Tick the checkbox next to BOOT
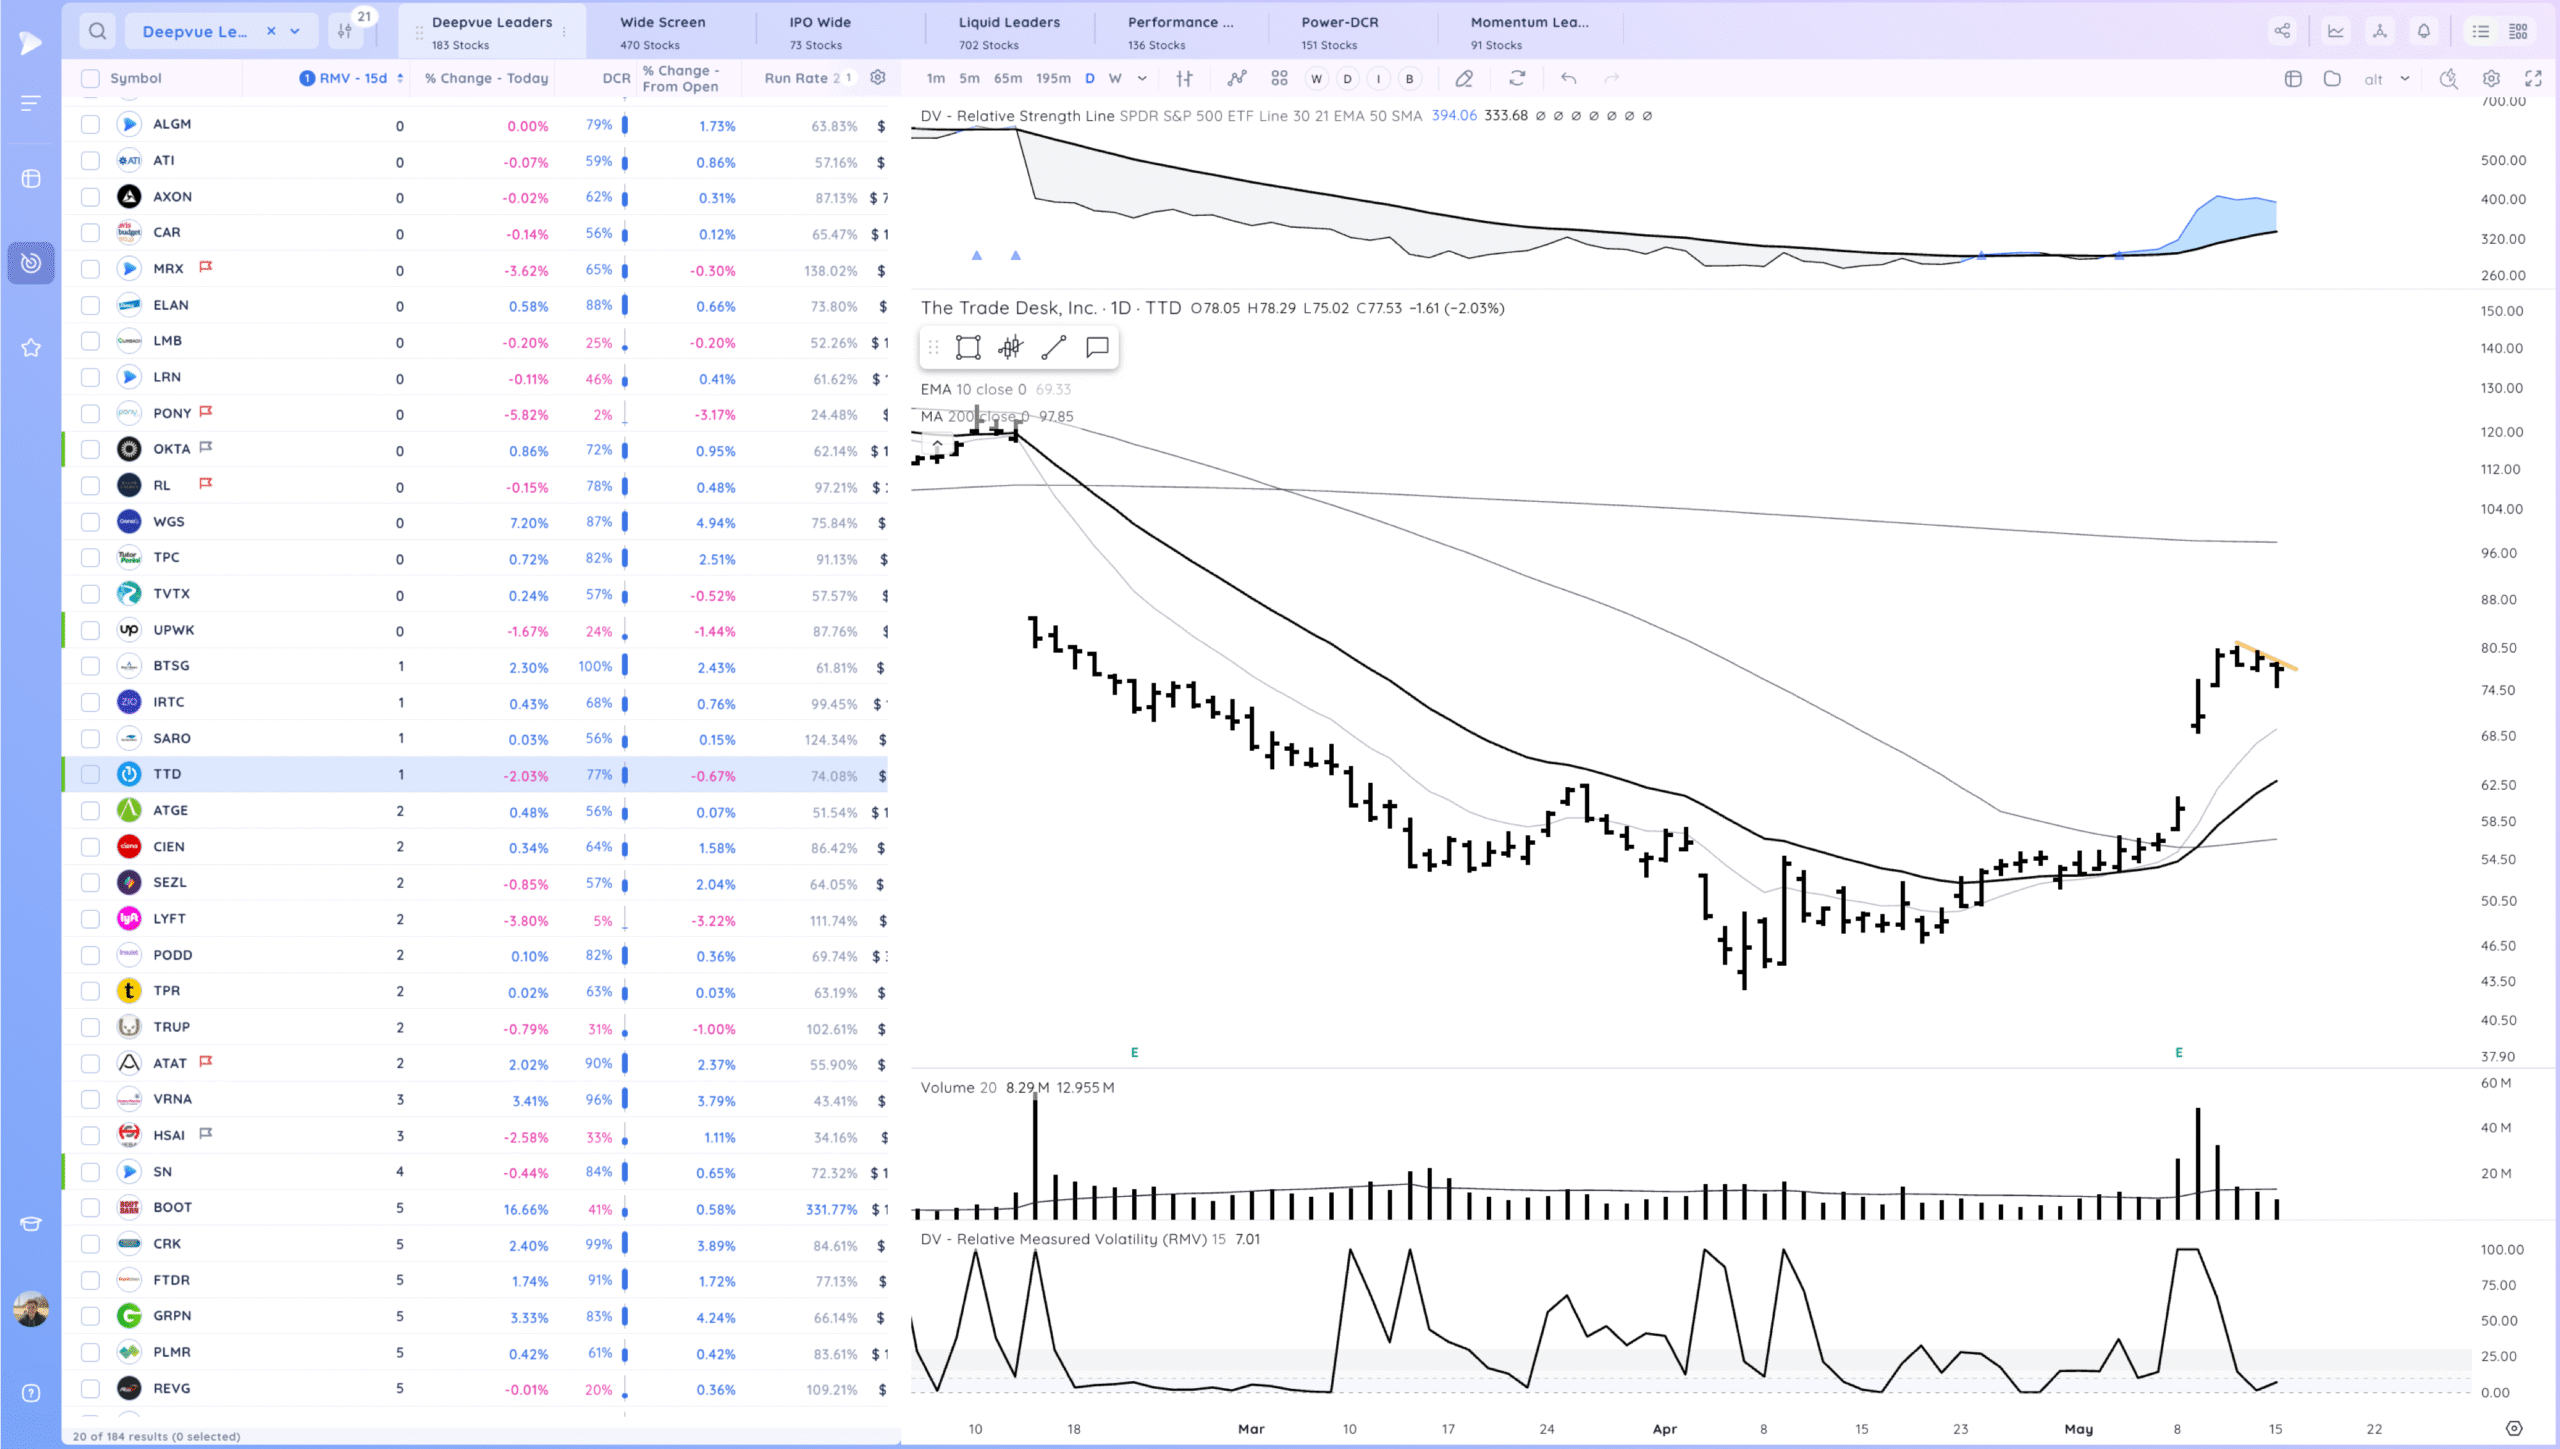Viewport: 2560px width, 1449px height. click(90, 1208)
